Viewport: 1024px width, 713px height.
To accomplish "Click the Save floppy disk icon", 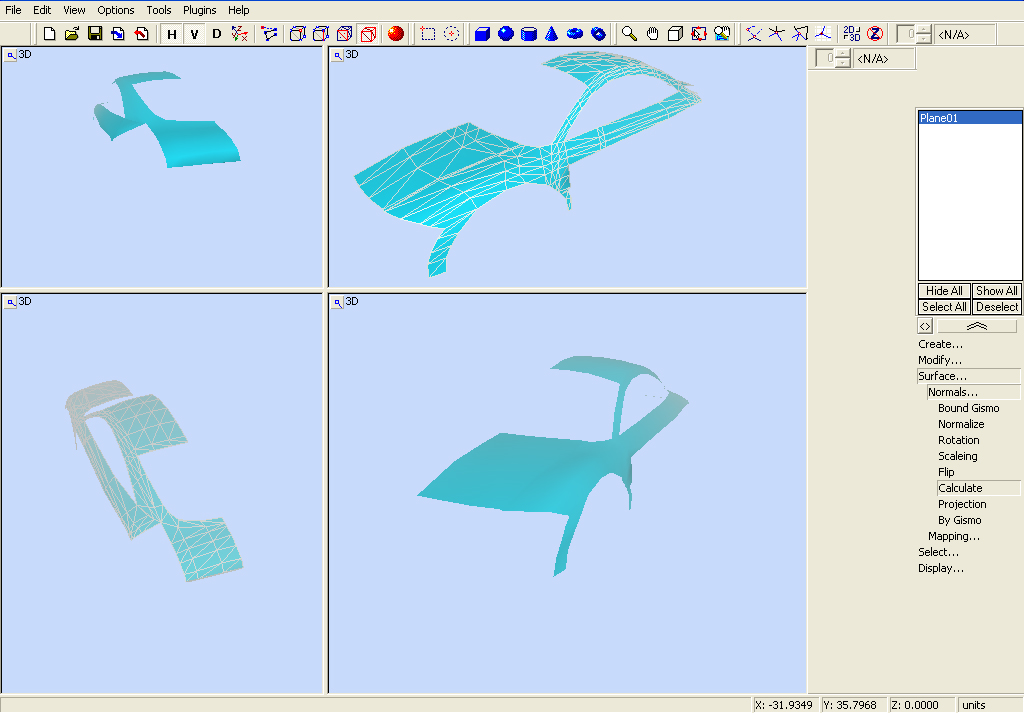I will coord(95,34).
